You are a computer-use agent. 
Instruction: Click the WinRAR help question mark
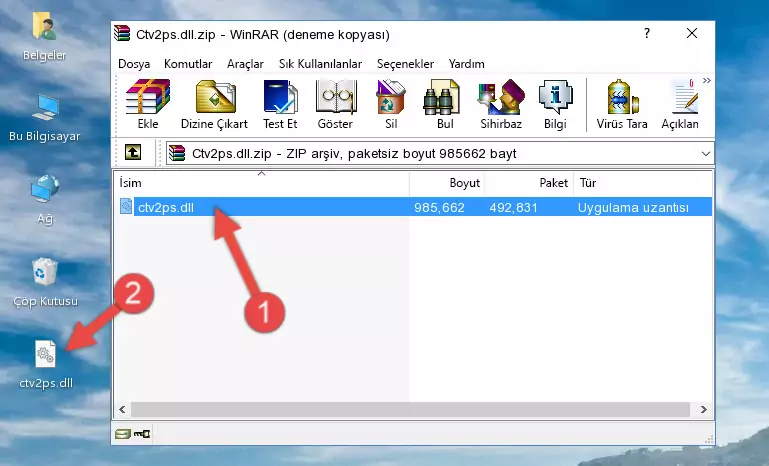(647, 33)
